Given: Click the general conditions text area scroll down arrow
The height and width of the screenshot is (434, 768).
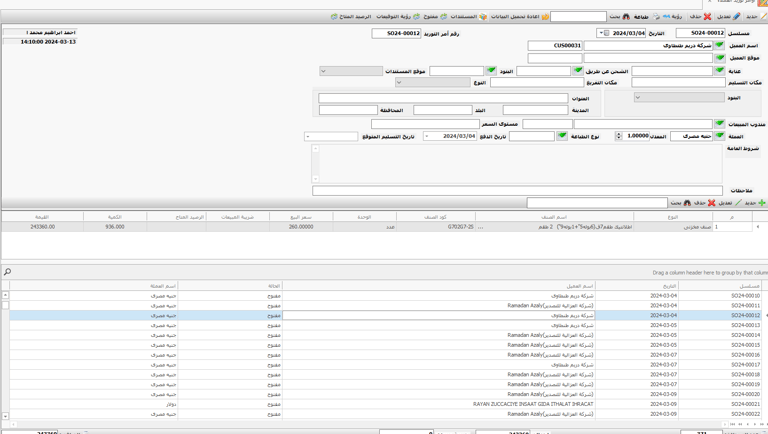Looking at the screenshot, I should [x=315, y=179].
